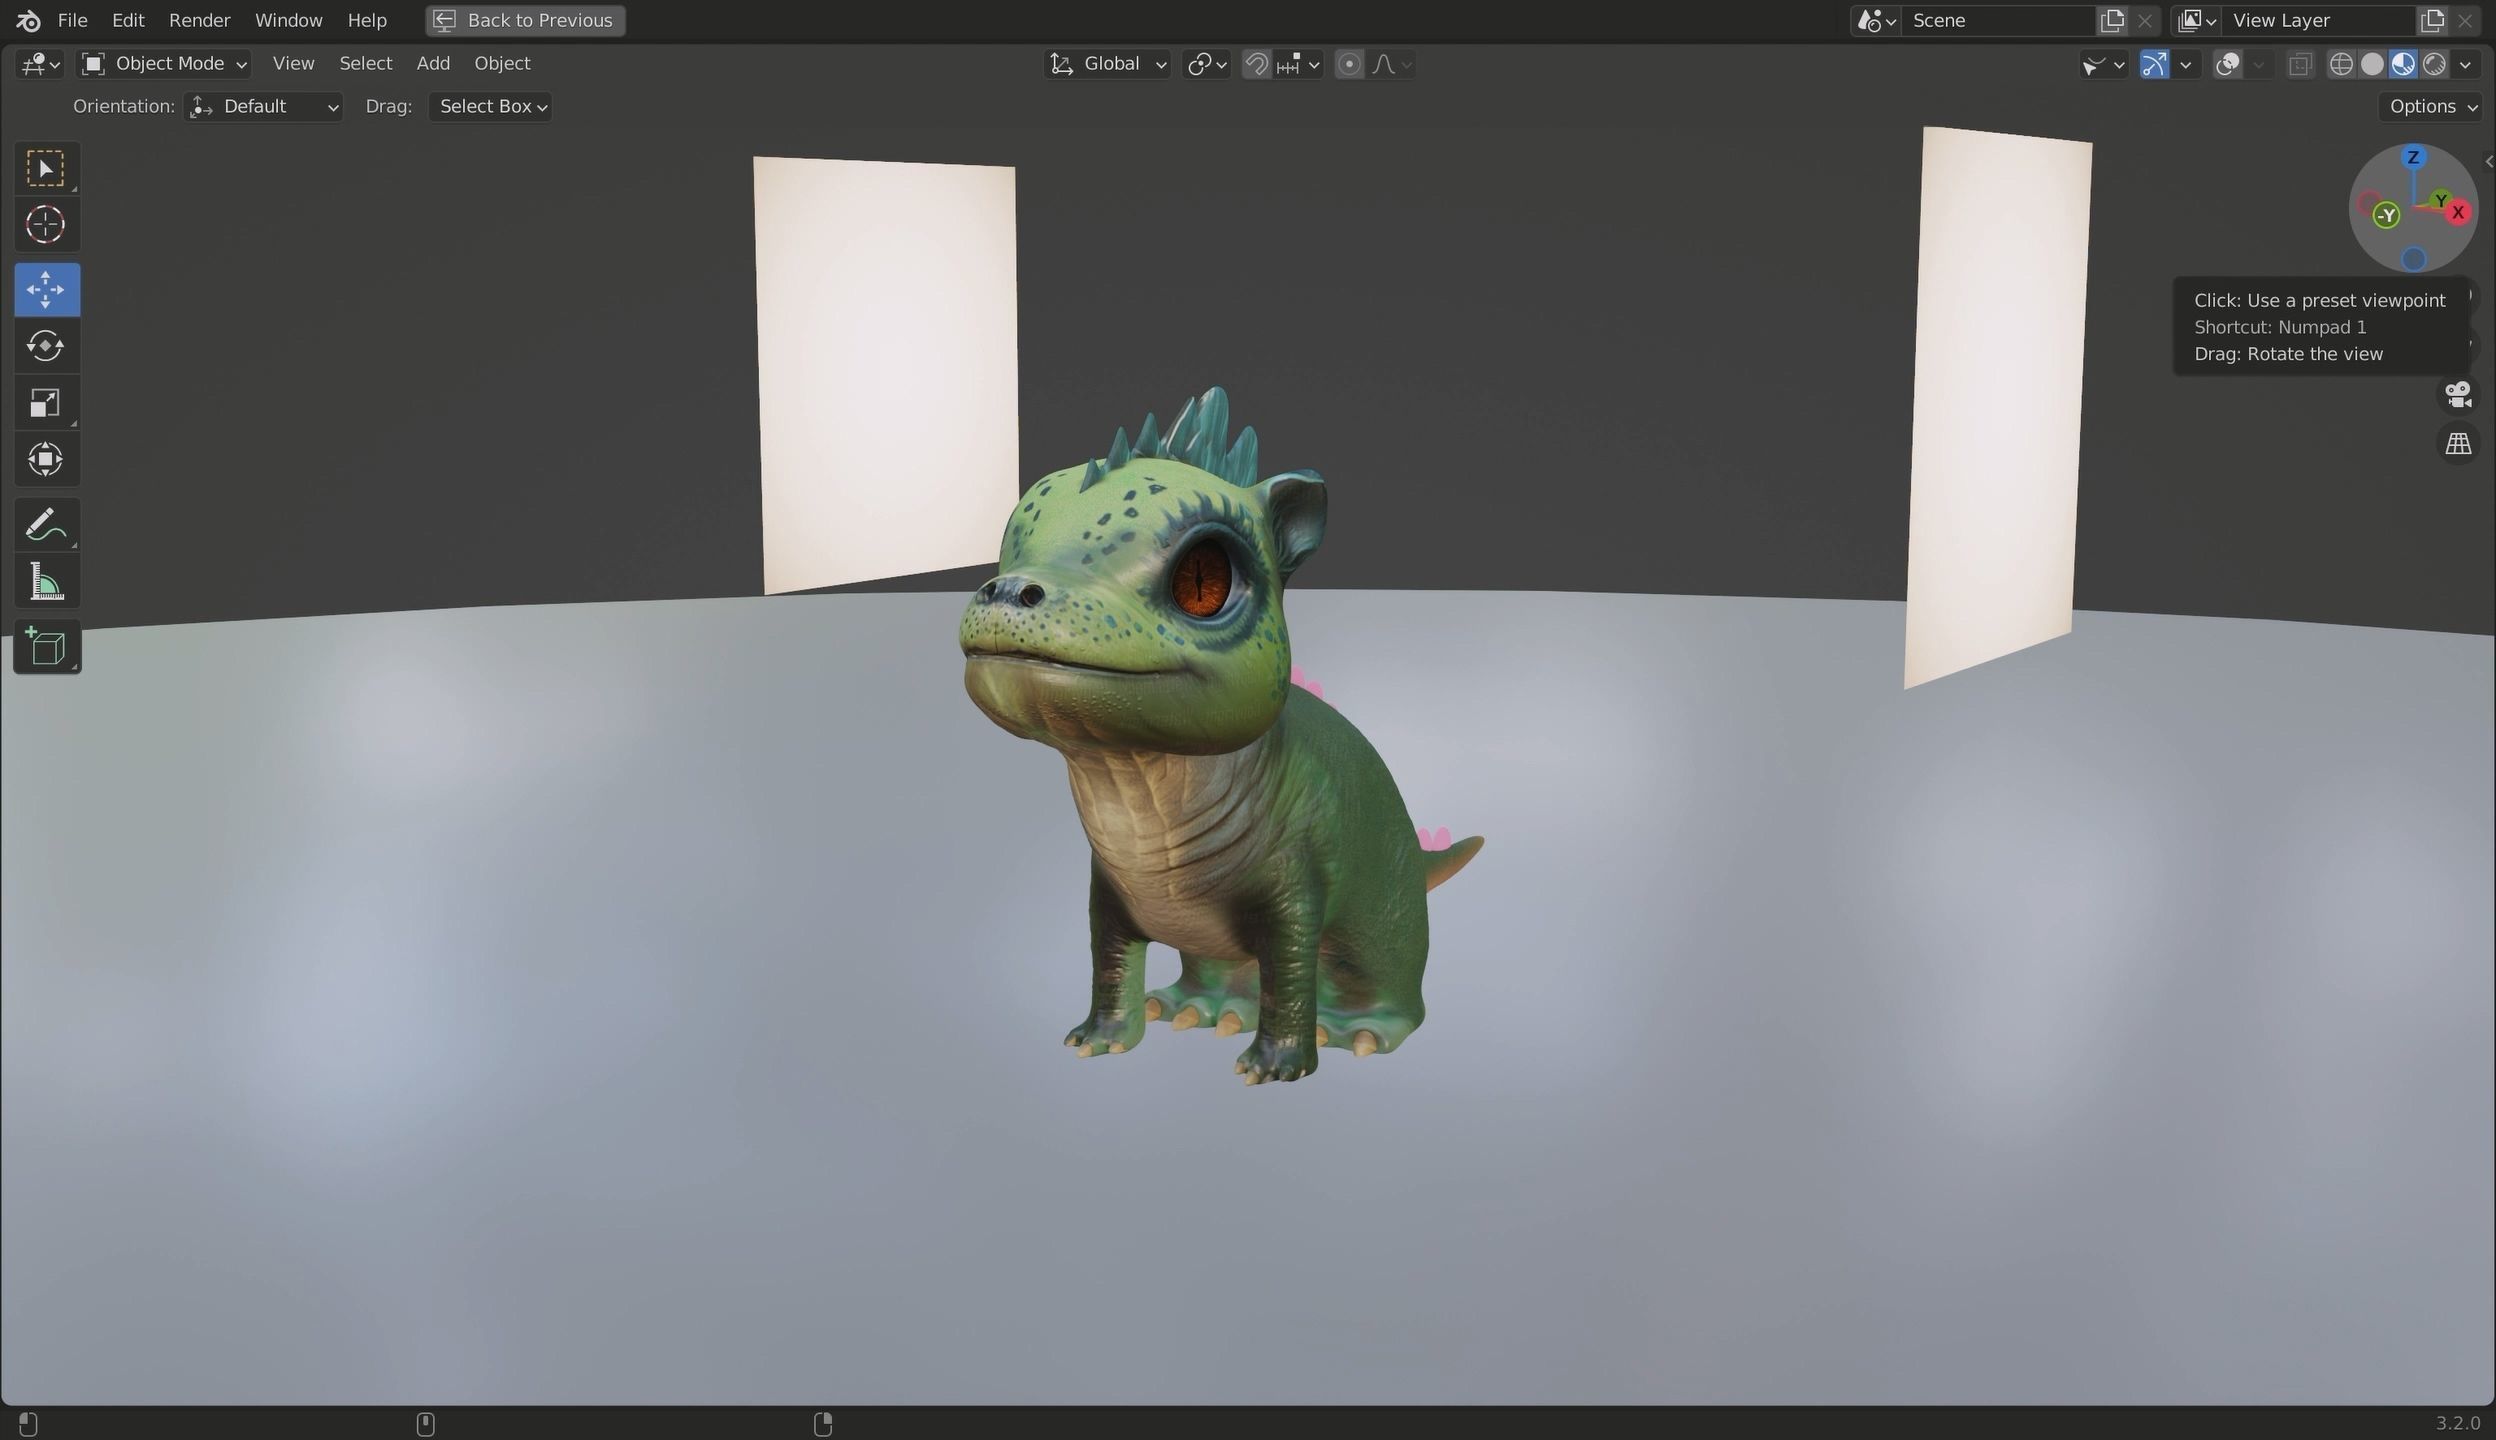2496x1440 pixels.
Task: Toggle show gizmos button
Action: (2154, 64)
